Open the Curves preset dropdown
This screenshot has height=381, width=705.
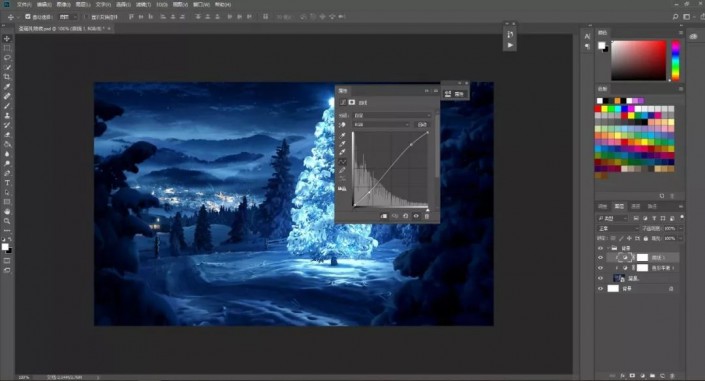[x=392, y=116]
